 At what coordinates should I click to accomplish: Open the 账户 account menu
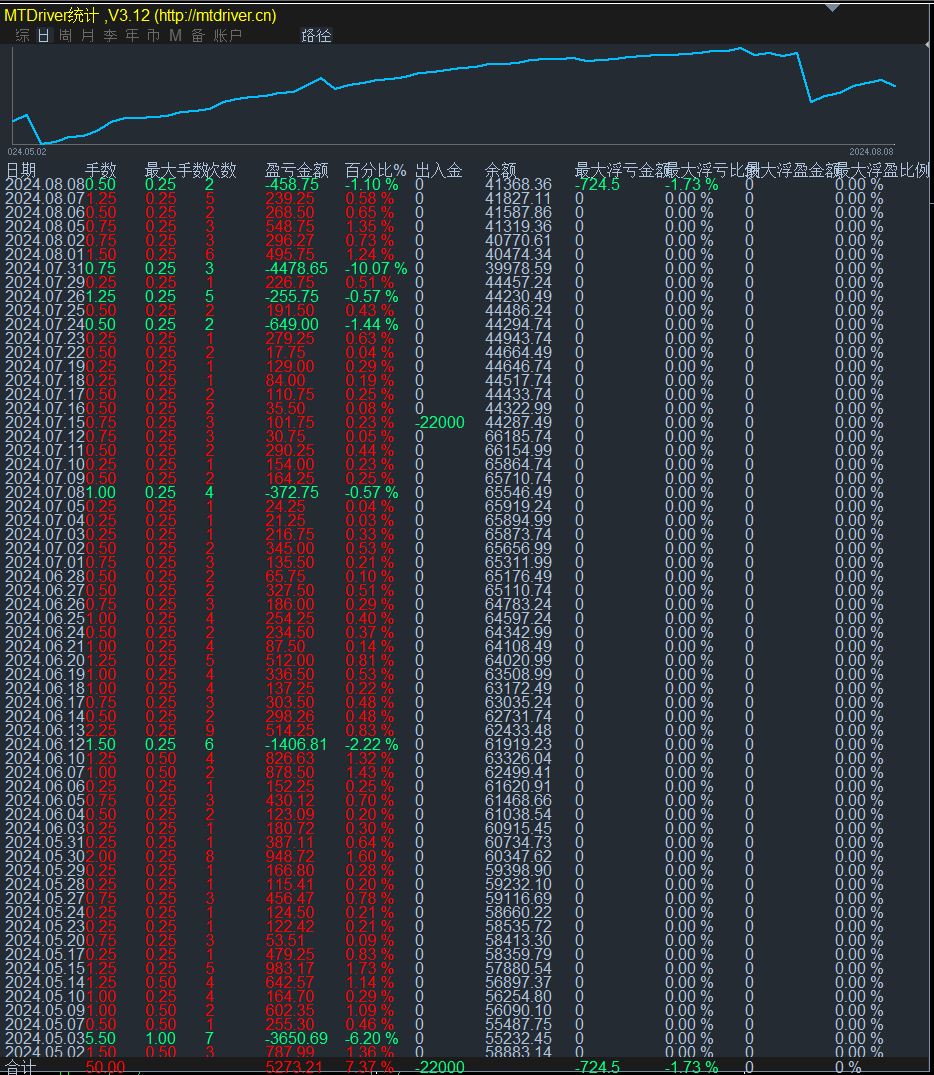(x=225, y=35)
